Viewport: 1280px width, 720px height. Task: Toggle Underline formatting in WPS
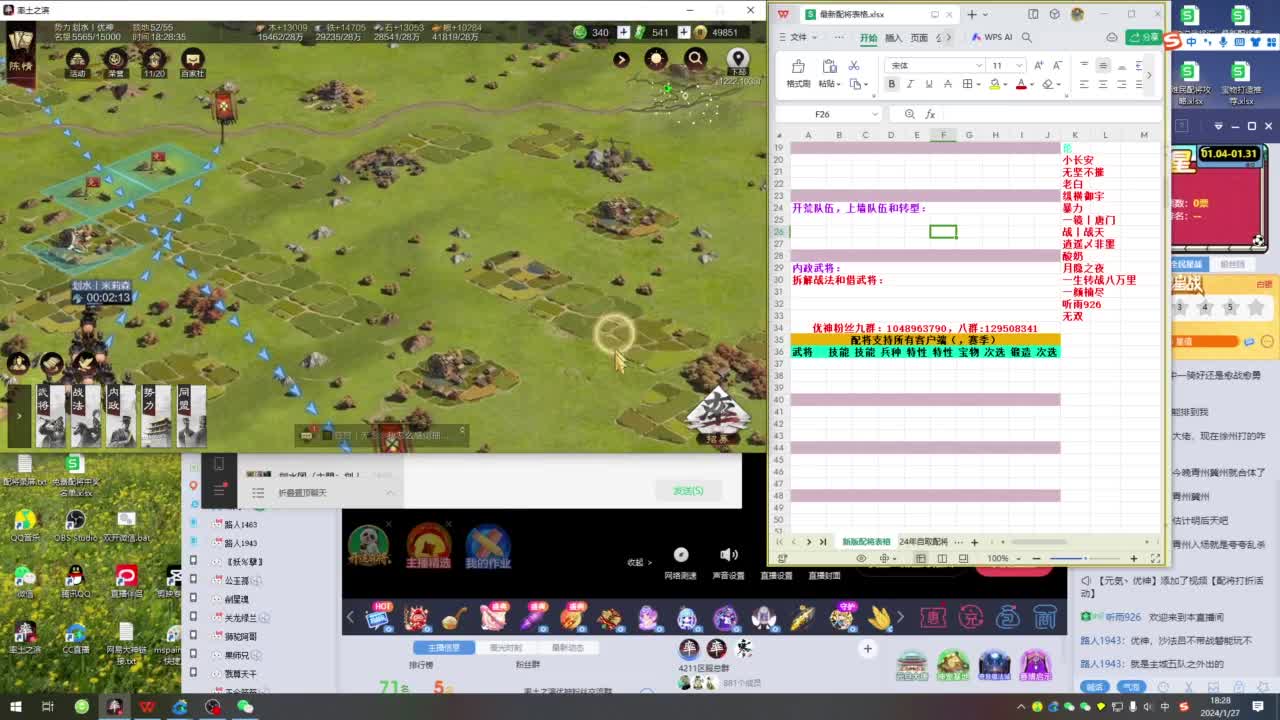pyautogui.click(x=929, y=84)
